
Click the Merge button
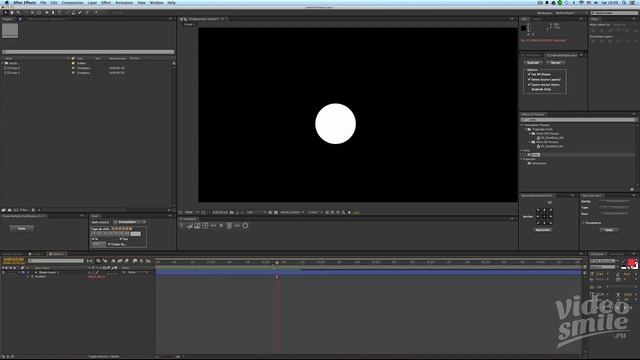pos(556,62)
